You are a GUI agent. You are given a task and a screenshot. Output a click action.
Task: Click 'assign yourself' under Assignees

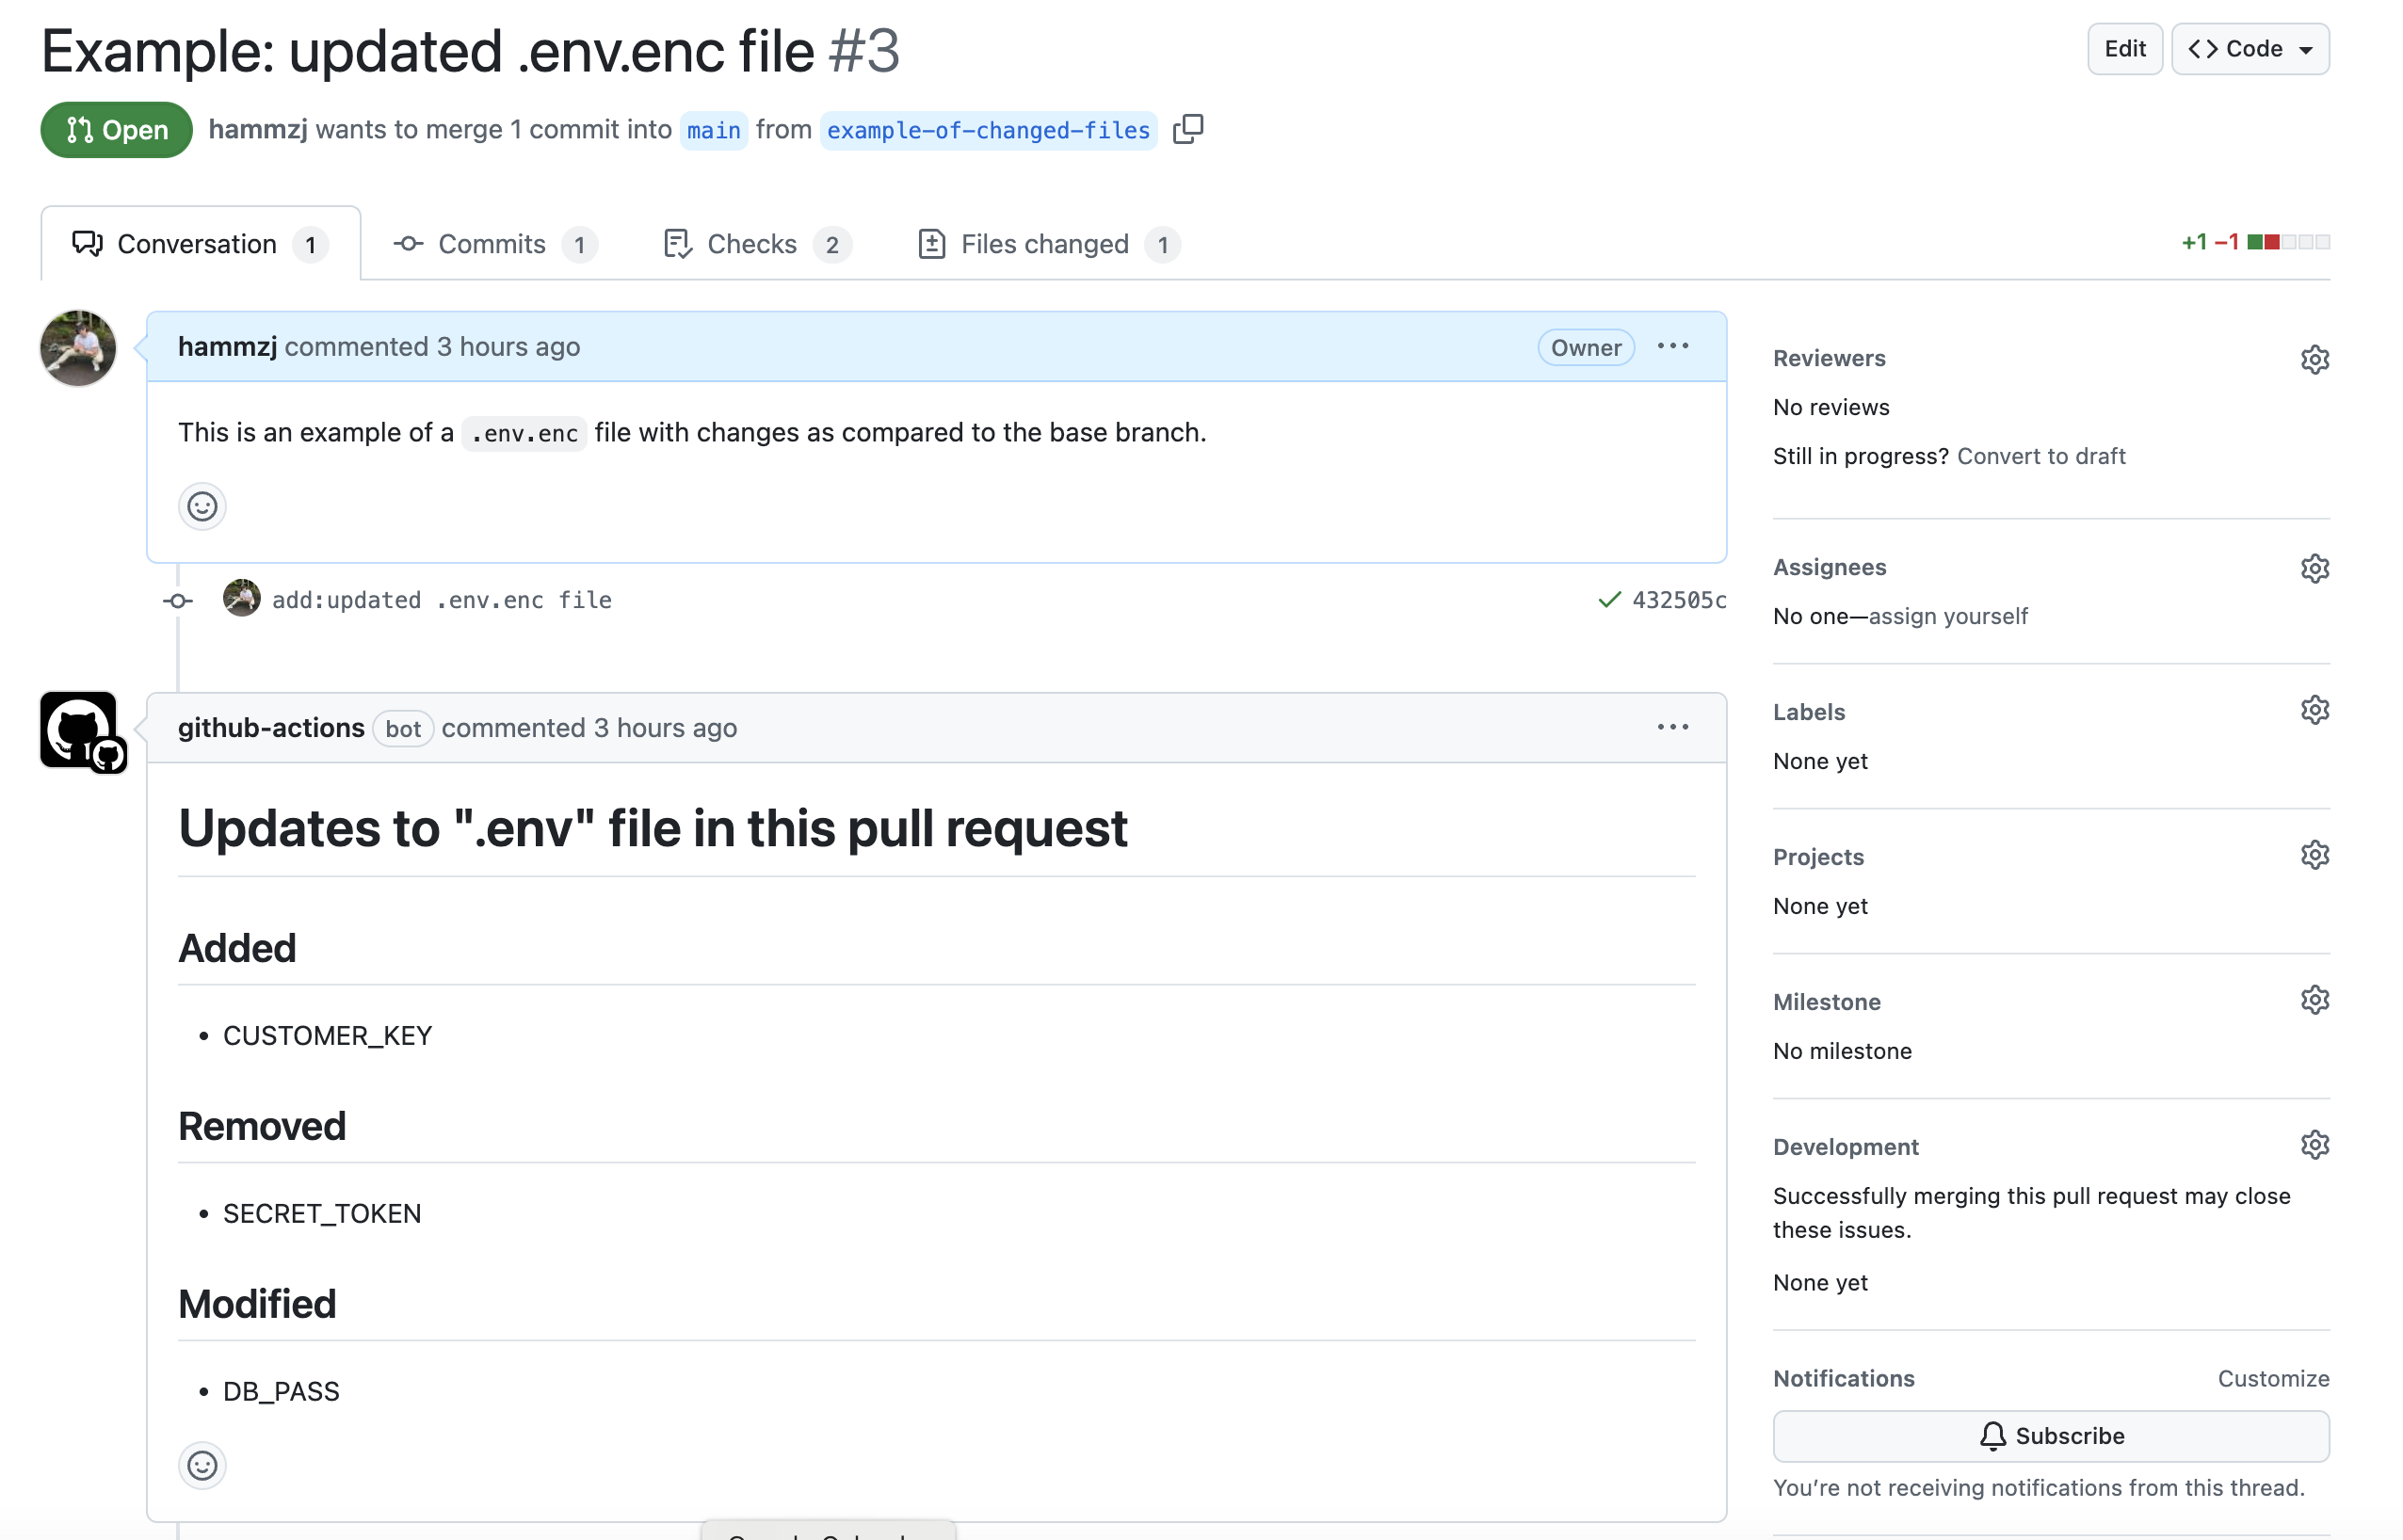(x=1947, y=616)
